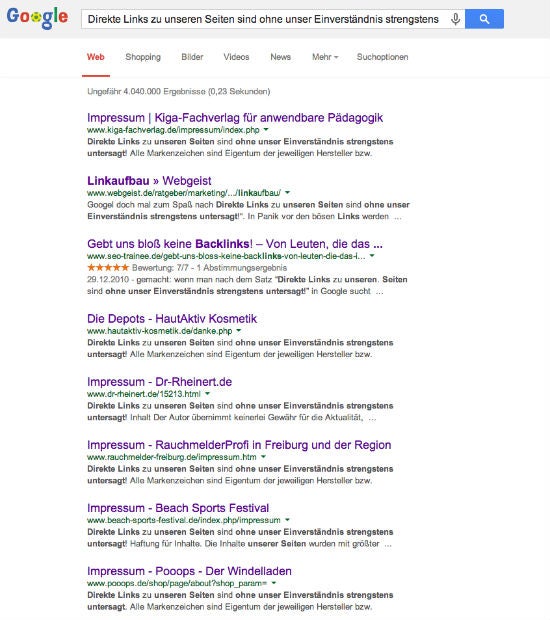The height and width of the screenshot is (620, 550).
Task: Expand arrow next to rauchmelder-freiburg.de URL
Action: (x=263, y=457)
